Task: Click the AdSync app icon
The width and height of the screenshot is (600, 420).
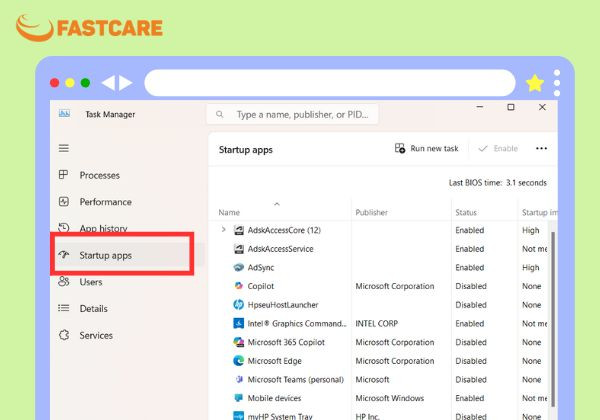Action: (239, 267)
